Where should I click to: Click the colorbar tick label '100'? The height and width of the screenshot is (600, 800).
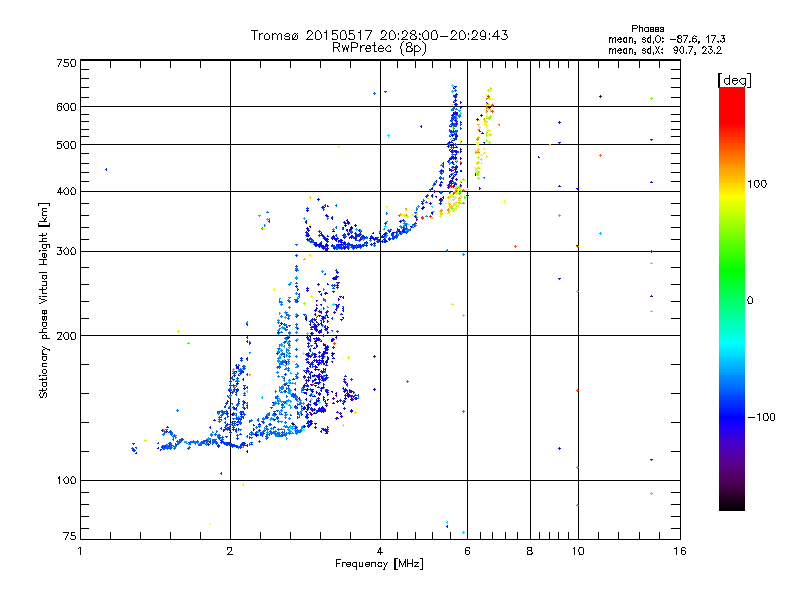click(x=757, y=184)
